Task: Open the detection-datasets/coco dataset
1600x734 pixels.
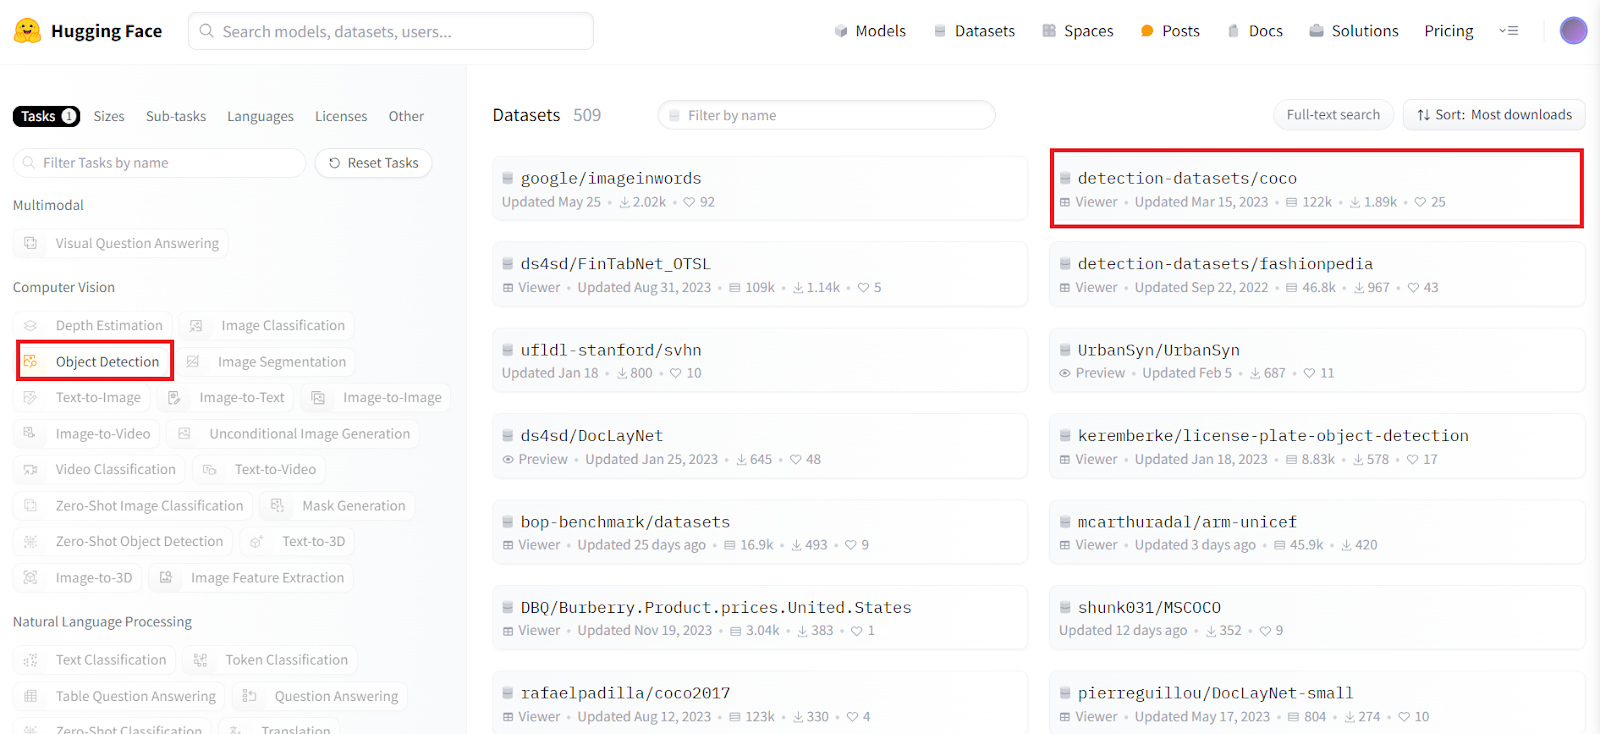Action: (x=1317, y=188)
